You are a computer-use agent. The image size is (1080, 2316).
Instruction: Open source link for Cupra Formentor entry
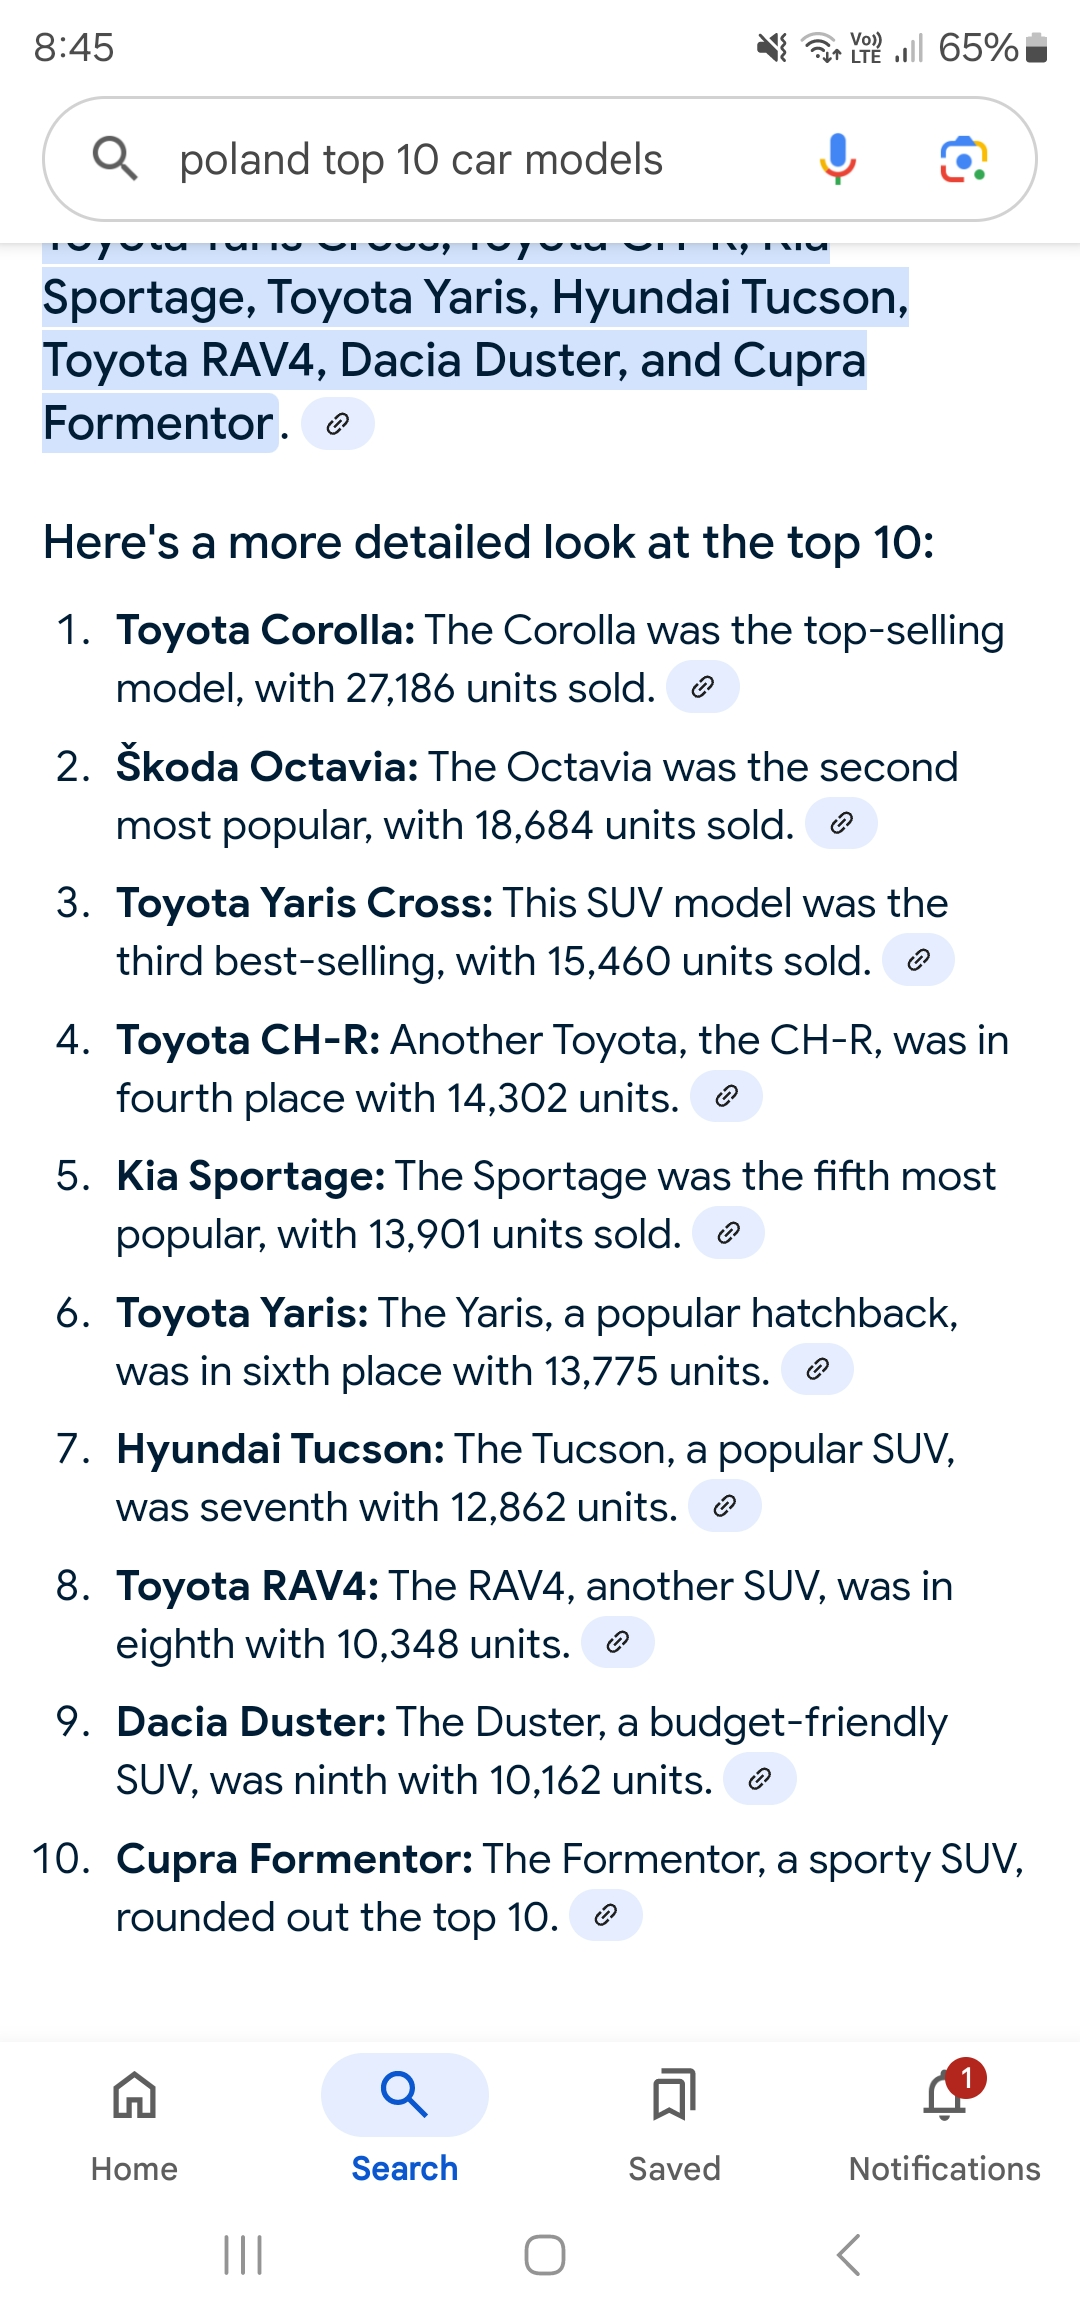point(605,1916)
